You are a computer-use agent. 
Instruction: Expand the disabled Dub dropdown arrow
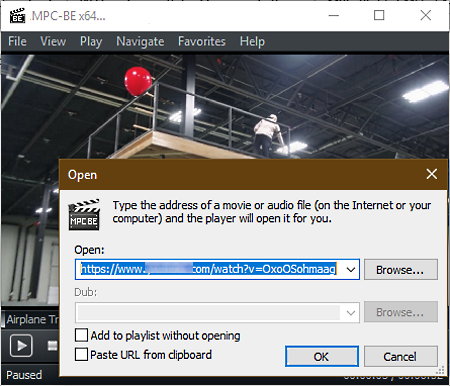351,313
